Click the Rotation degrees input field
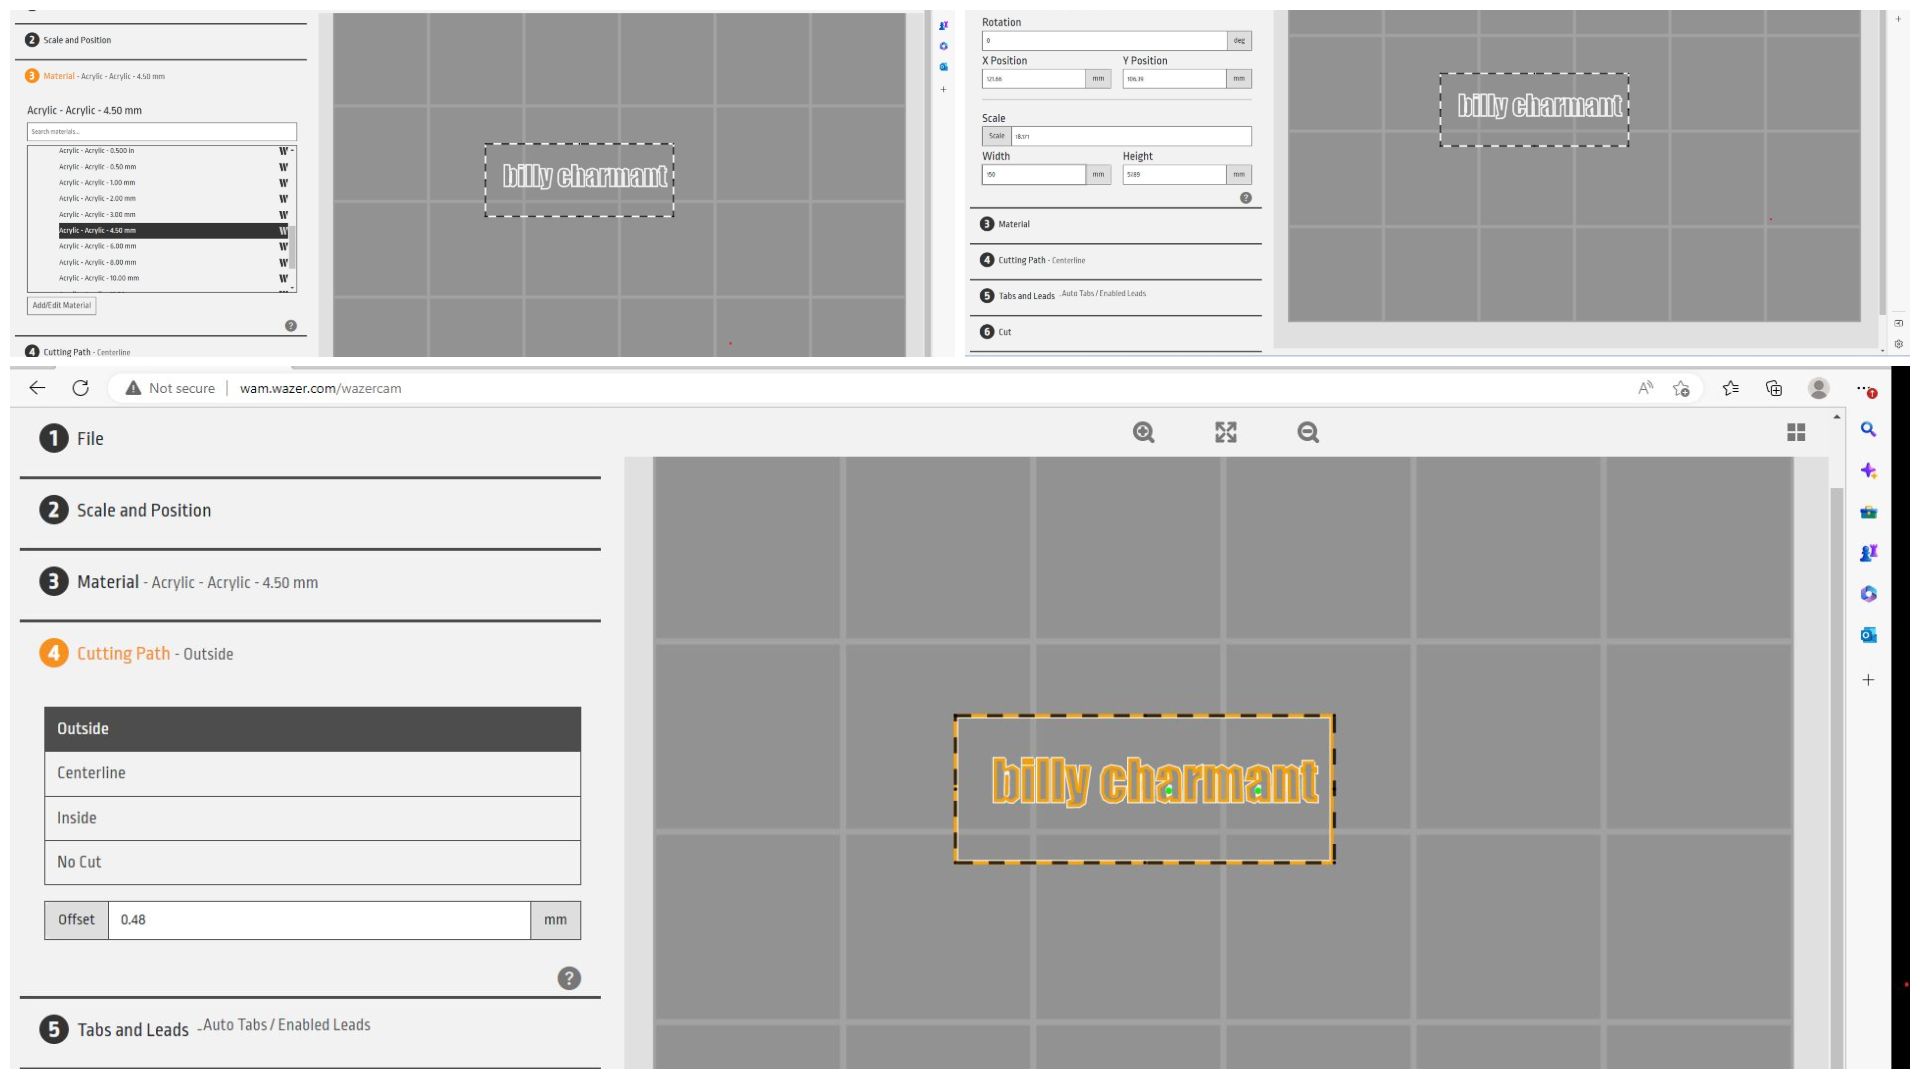The height and width of the screenshot is (1080, 1920). click(x=1104, y=41)
